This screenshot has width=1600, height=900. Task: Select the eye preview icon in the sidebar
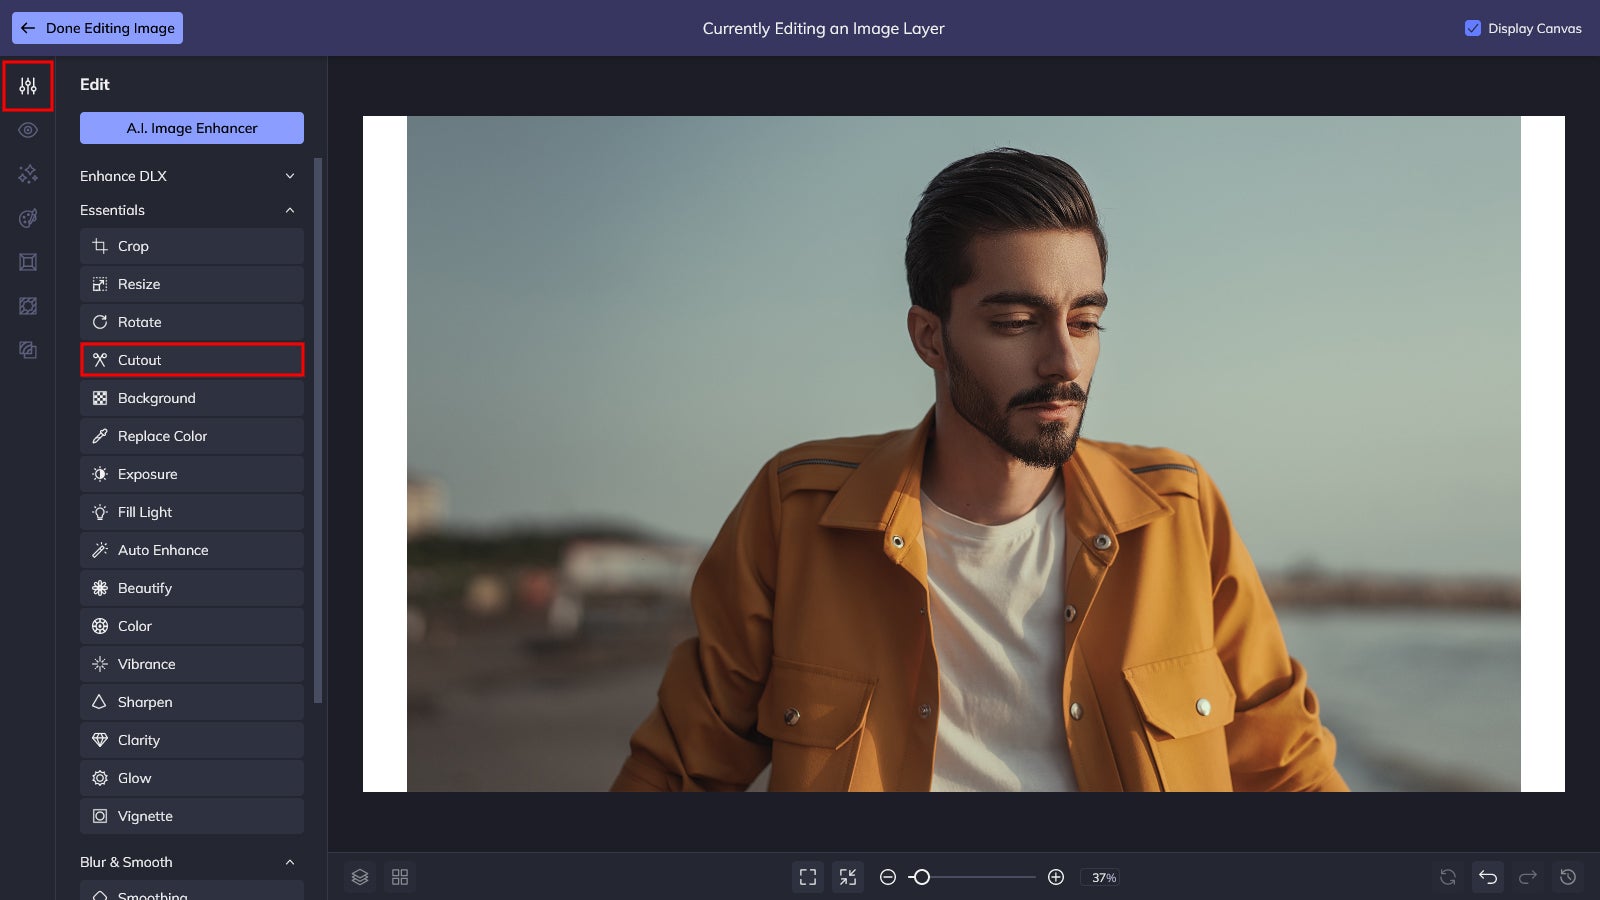(x=27, y=130)
